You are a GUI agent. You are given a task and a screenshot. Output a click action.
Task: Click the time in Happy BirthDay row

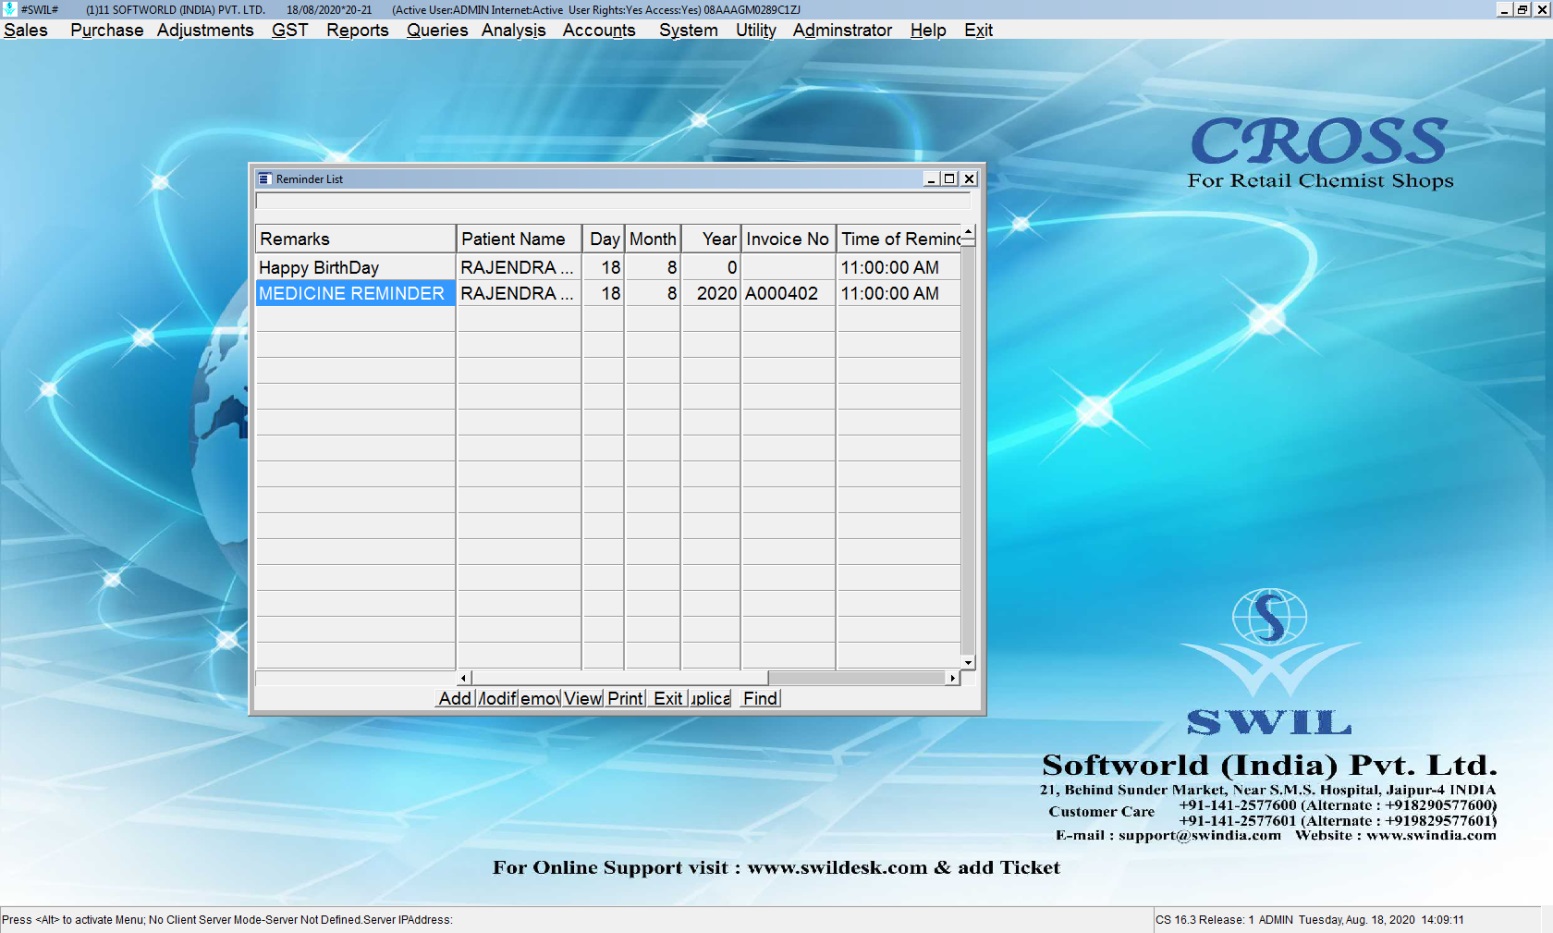[x=898, y=267]
